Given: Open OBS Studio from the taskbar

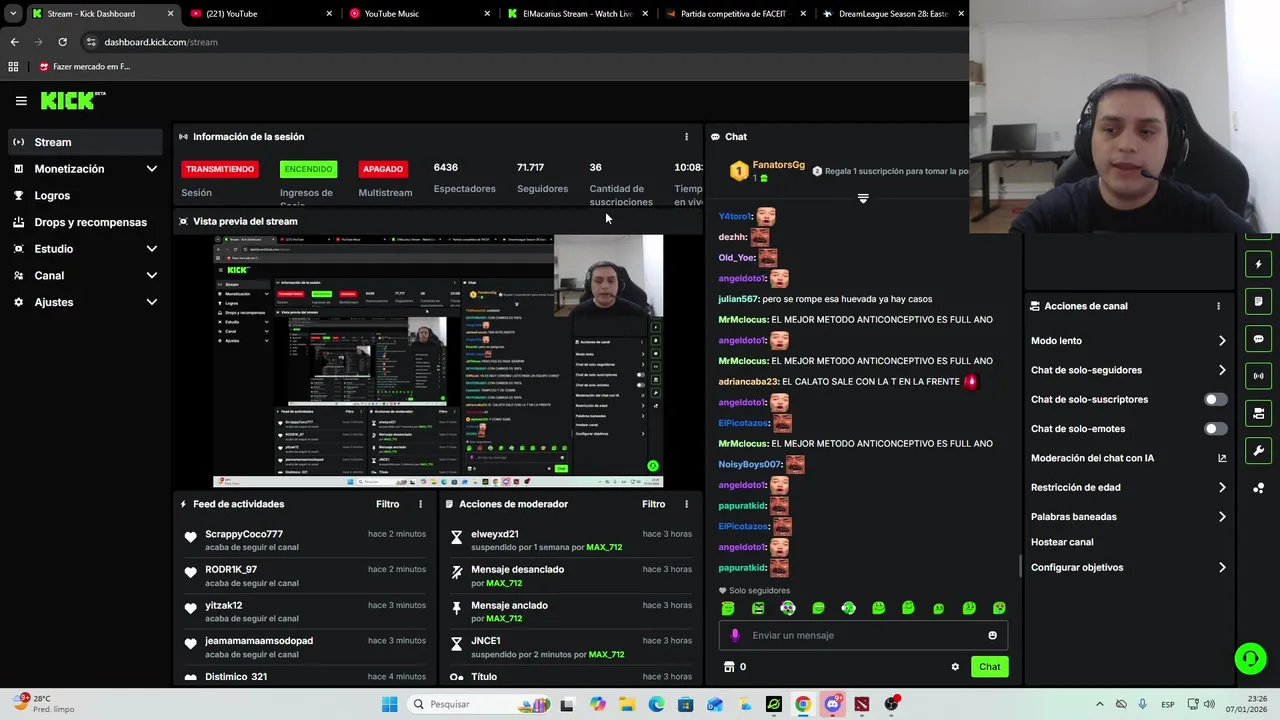Looking at the screenshot, I should pos(891,704).
